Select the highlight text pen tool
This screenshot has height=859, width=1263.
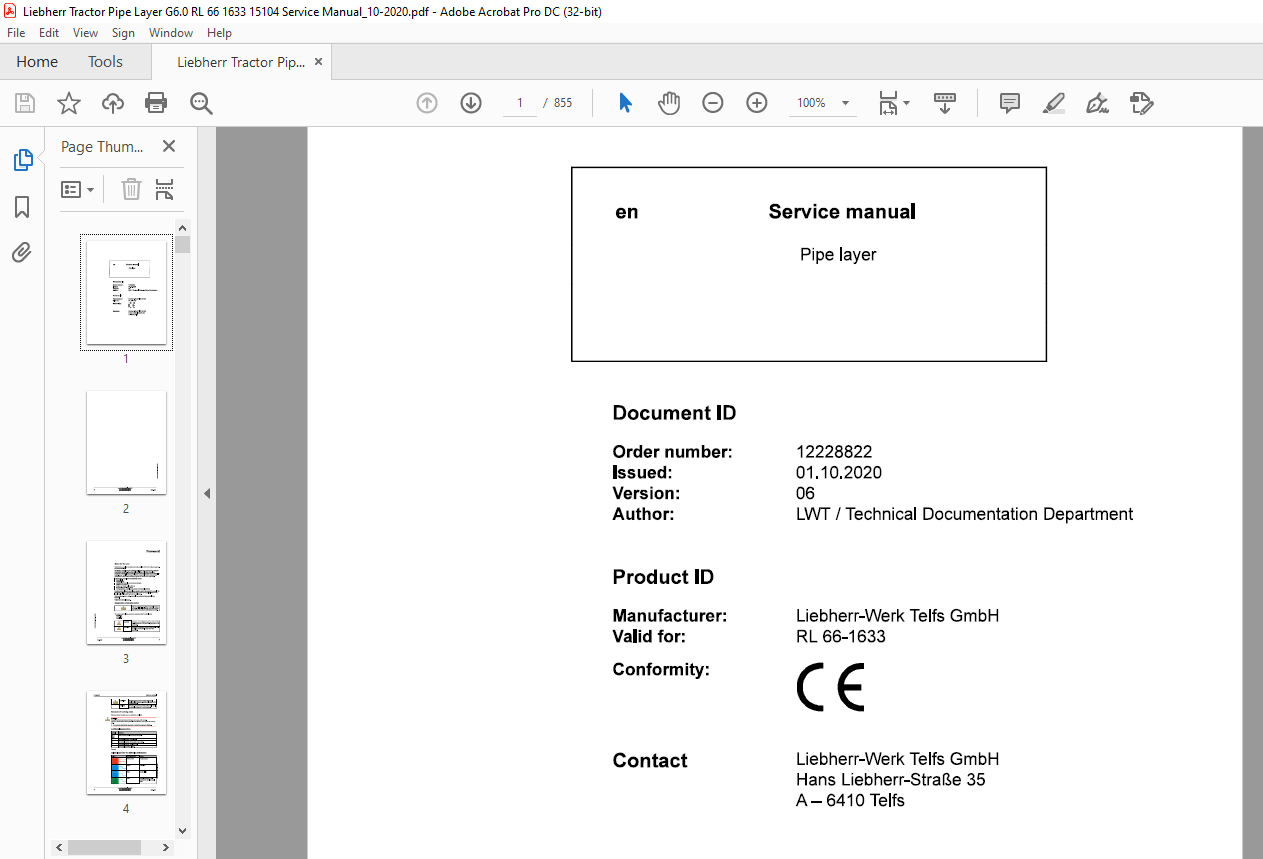(x=1054, y=103)
